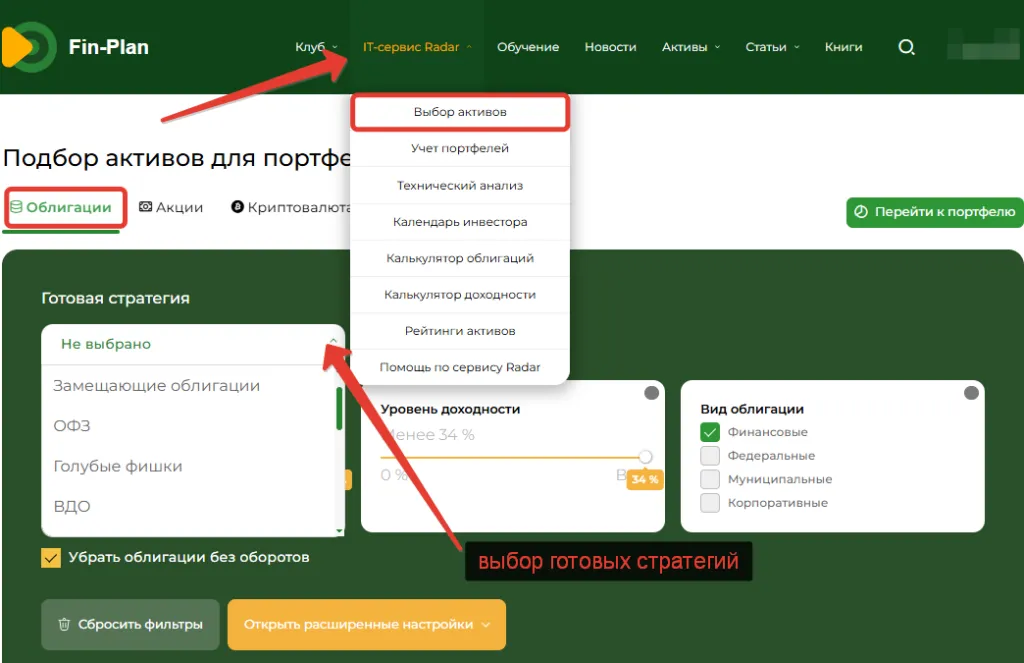Viewport: 1024px width, 663px height.
Task: Open site search with the magnifier icon
Action: tap(906, 46)
